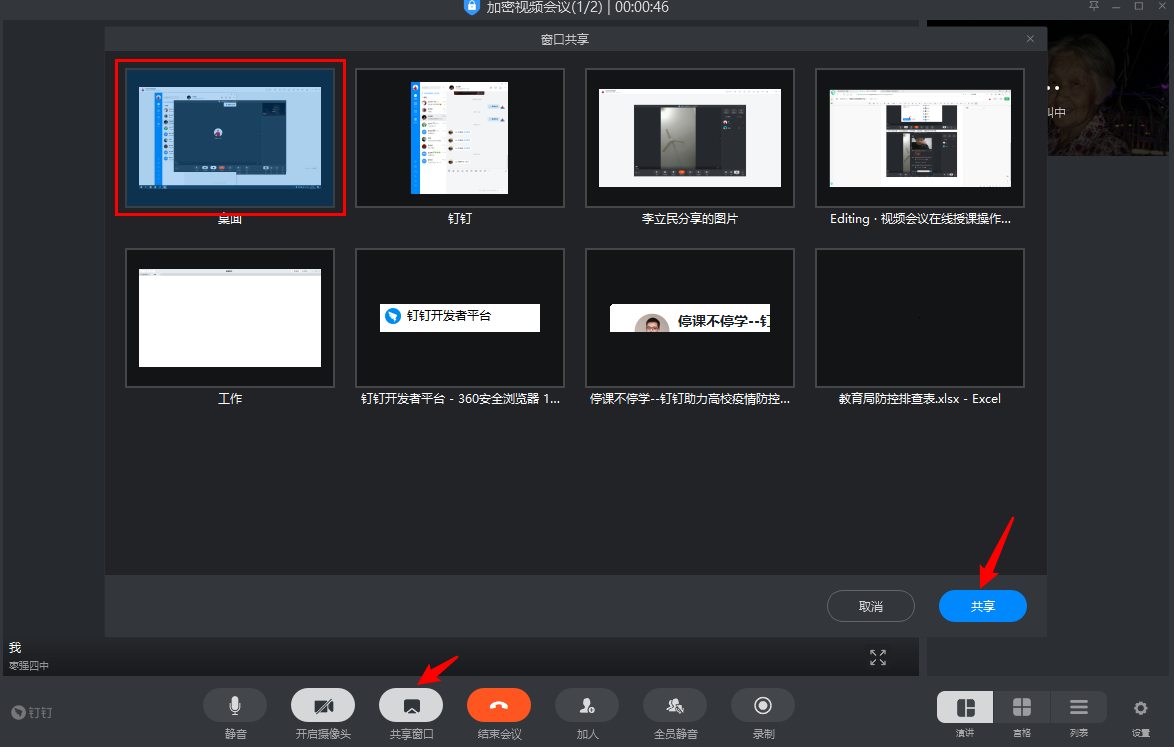
Task: Expand video to fullscreen arrows icon
Action: point(878,657)
